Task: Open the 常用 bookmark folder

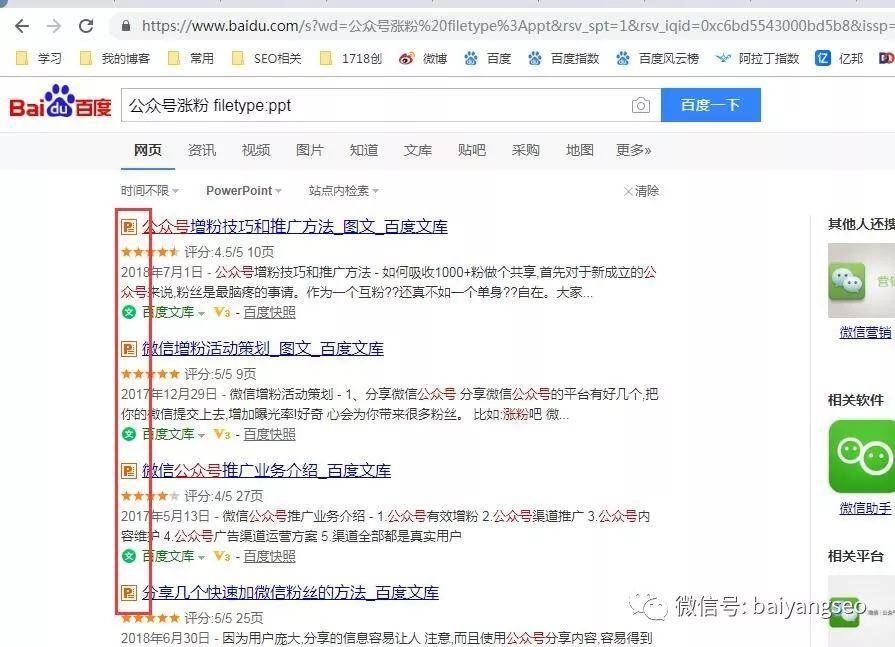Action: click(x=191, y=58)
